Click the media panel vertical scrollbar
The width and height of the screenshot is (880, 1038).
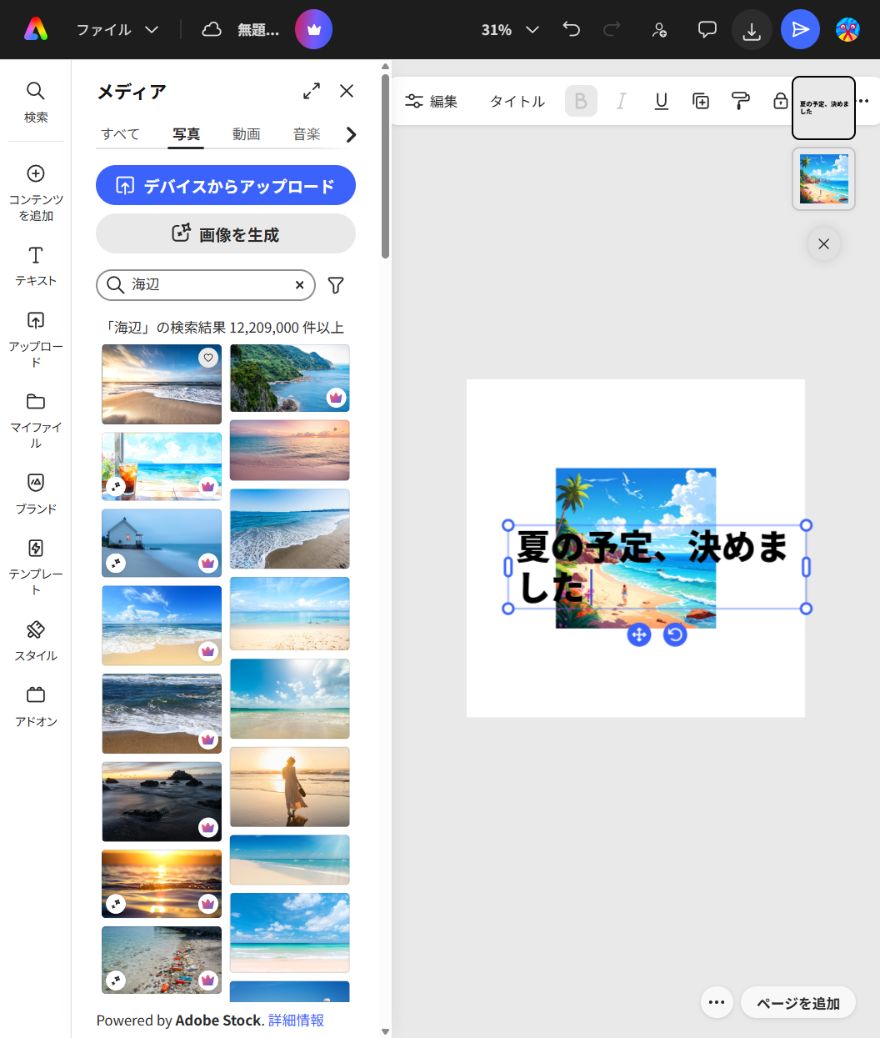(x=385, y=165)
